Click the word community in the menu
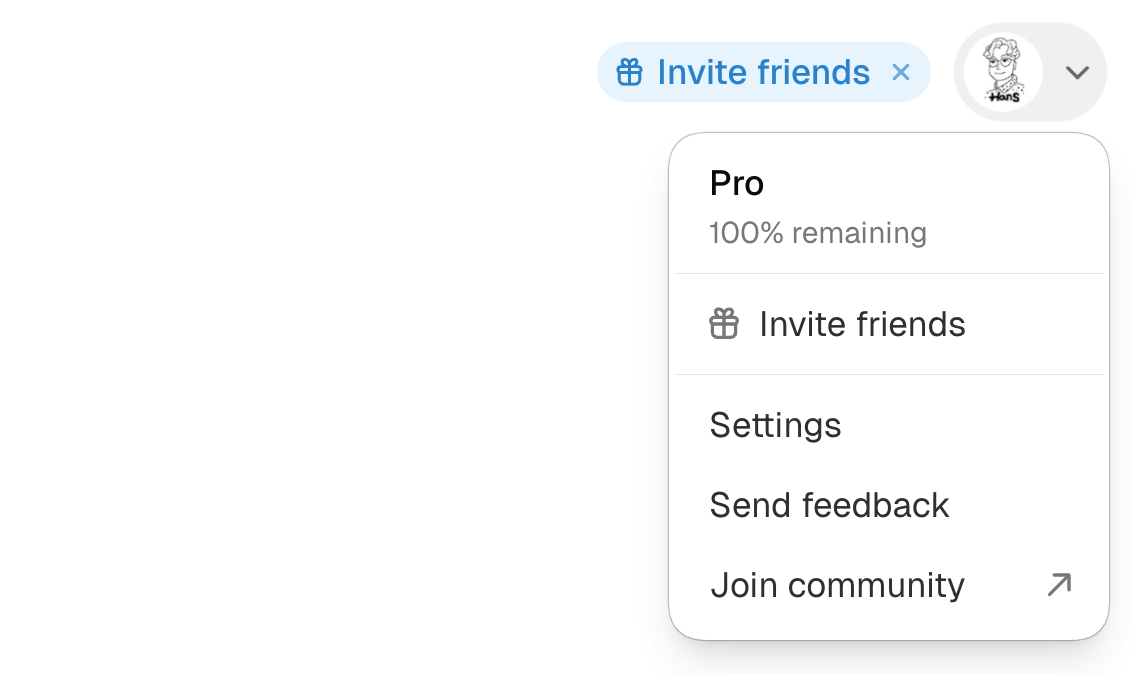 click(x=876, y=586)
